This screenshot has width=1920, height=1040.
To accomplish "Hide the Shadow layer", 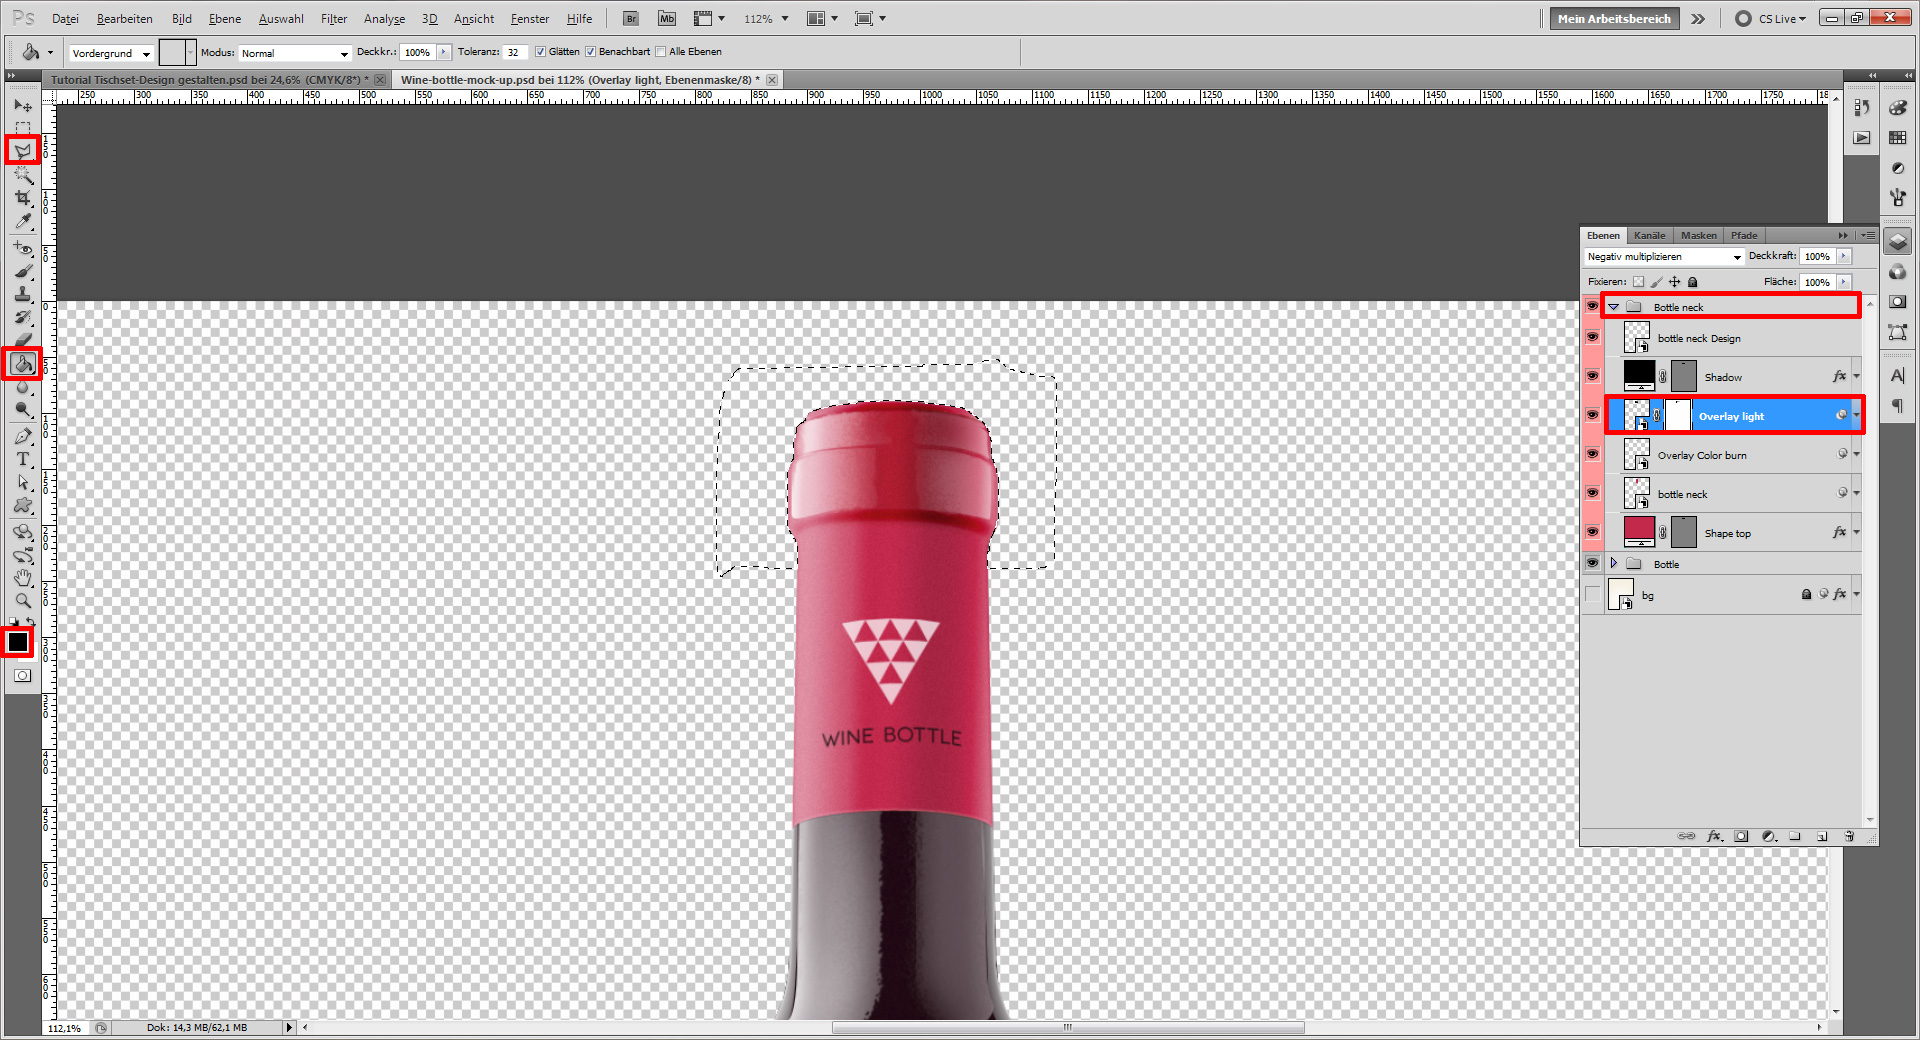I will tap(1592, 376).
